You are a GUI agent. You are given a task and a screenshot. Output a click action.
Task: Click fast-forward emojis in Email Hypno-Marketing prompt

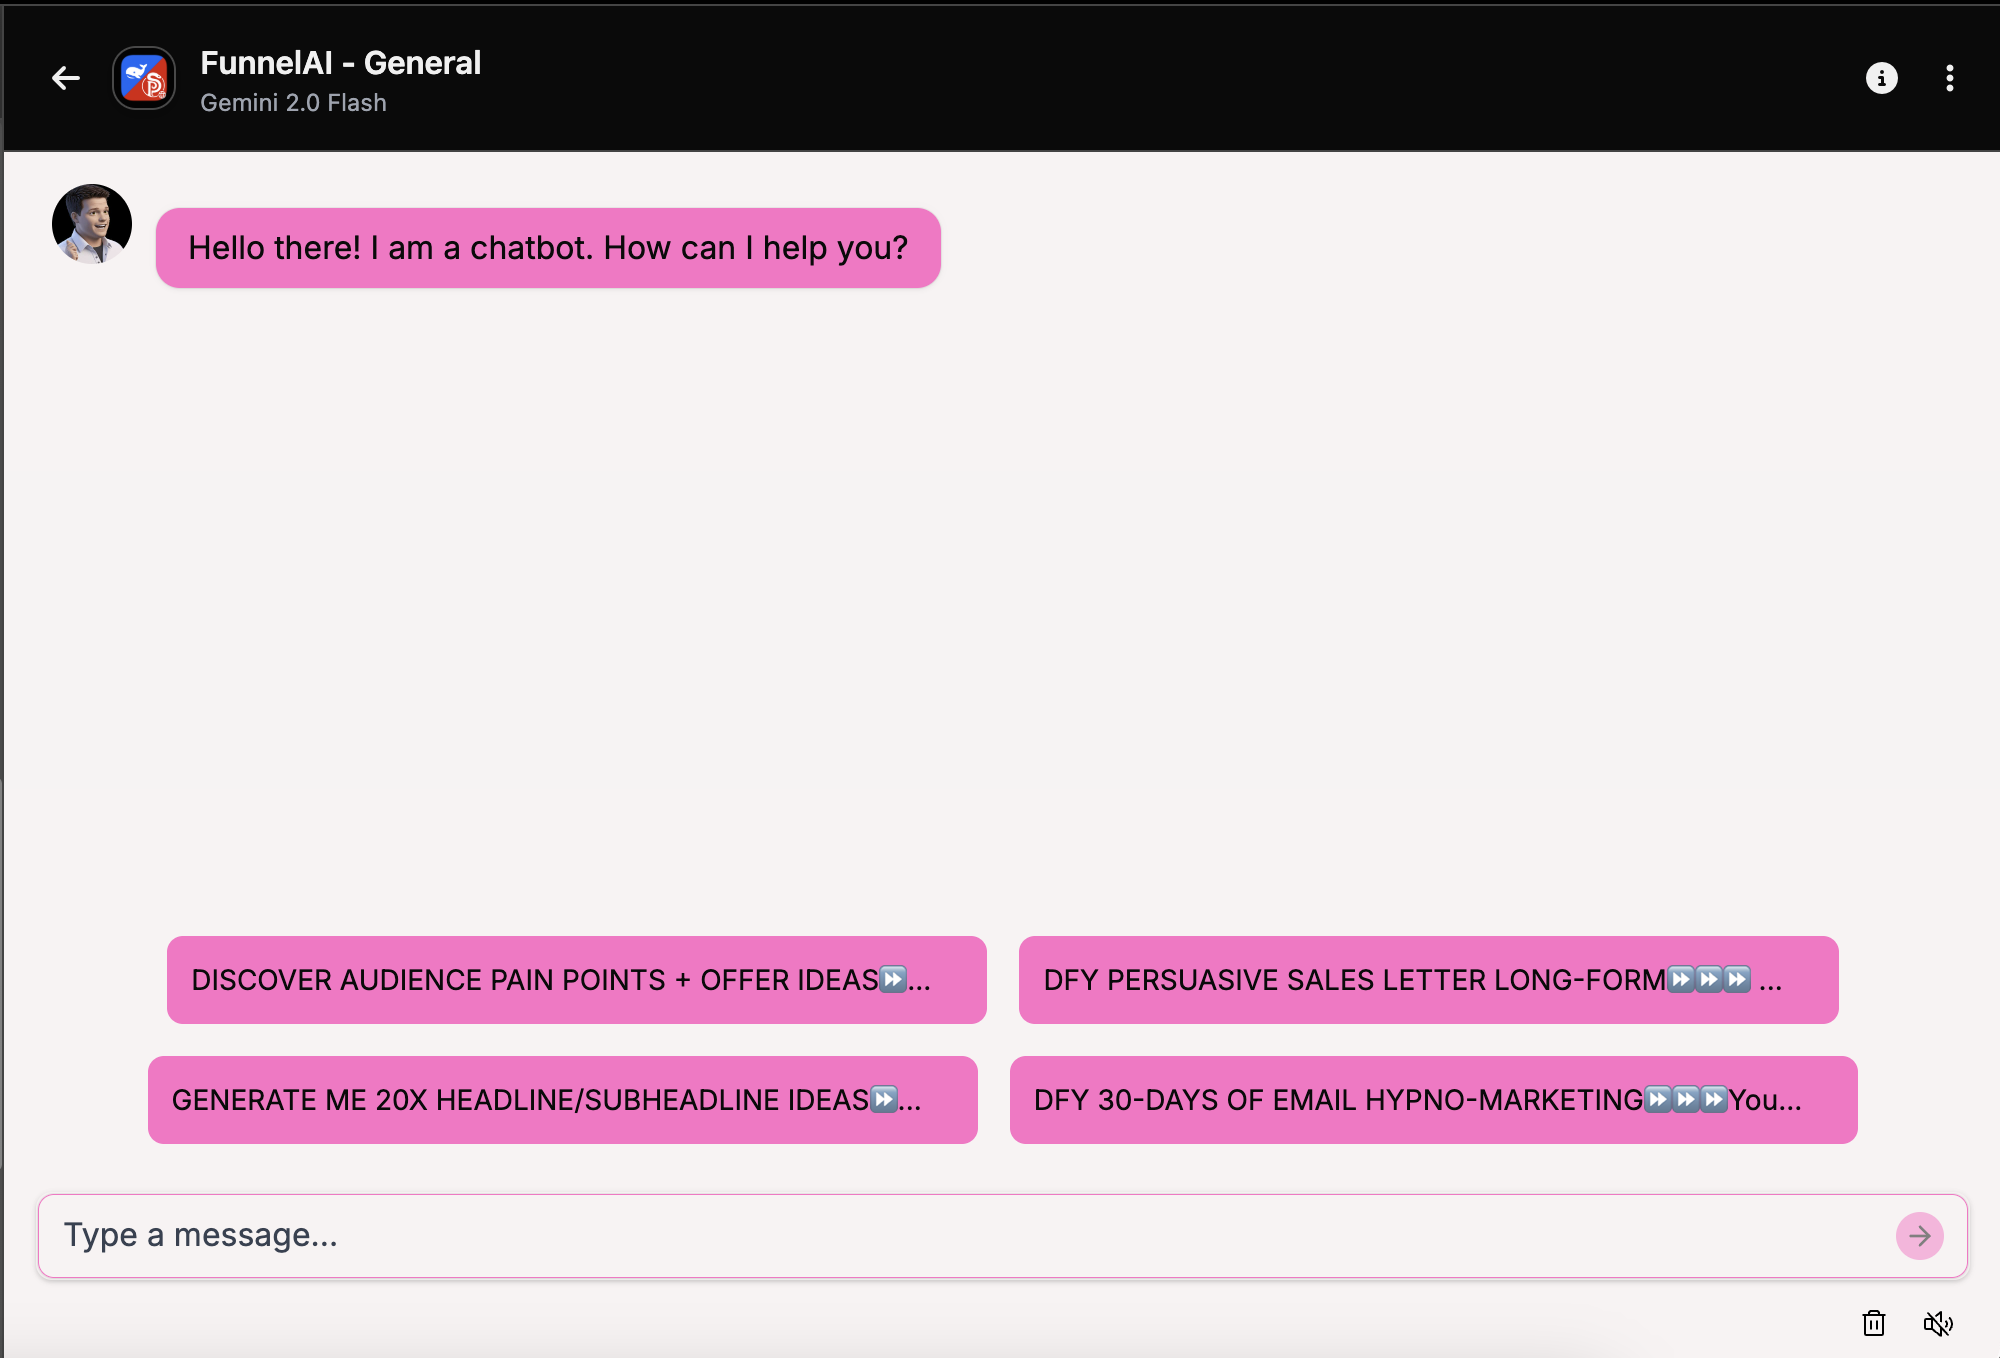[x=1686, y=1100]
